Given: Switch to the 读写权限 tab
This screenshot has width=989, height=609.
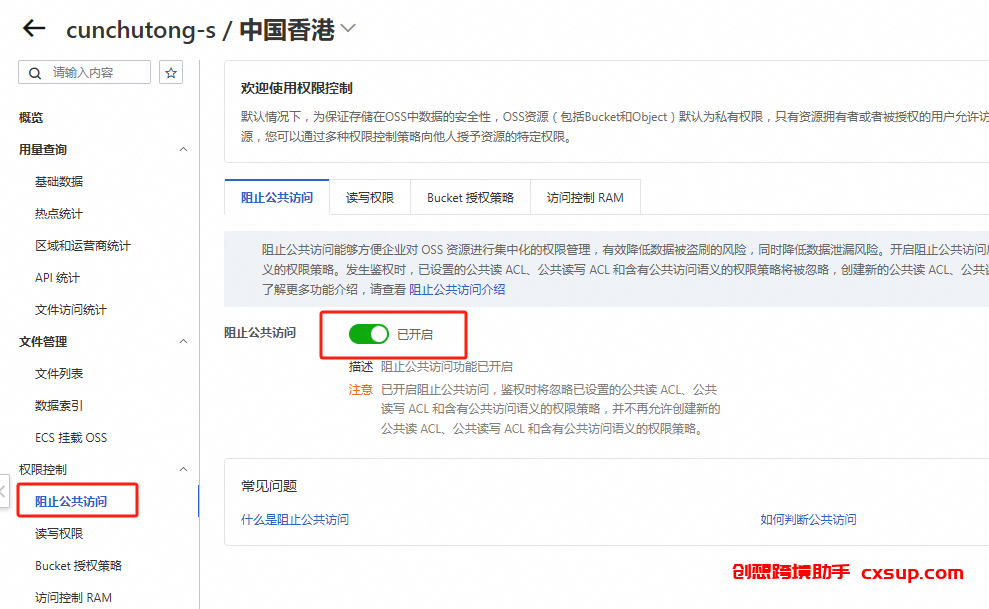Looking at the screenshot, I should click(x=370, y=197).
